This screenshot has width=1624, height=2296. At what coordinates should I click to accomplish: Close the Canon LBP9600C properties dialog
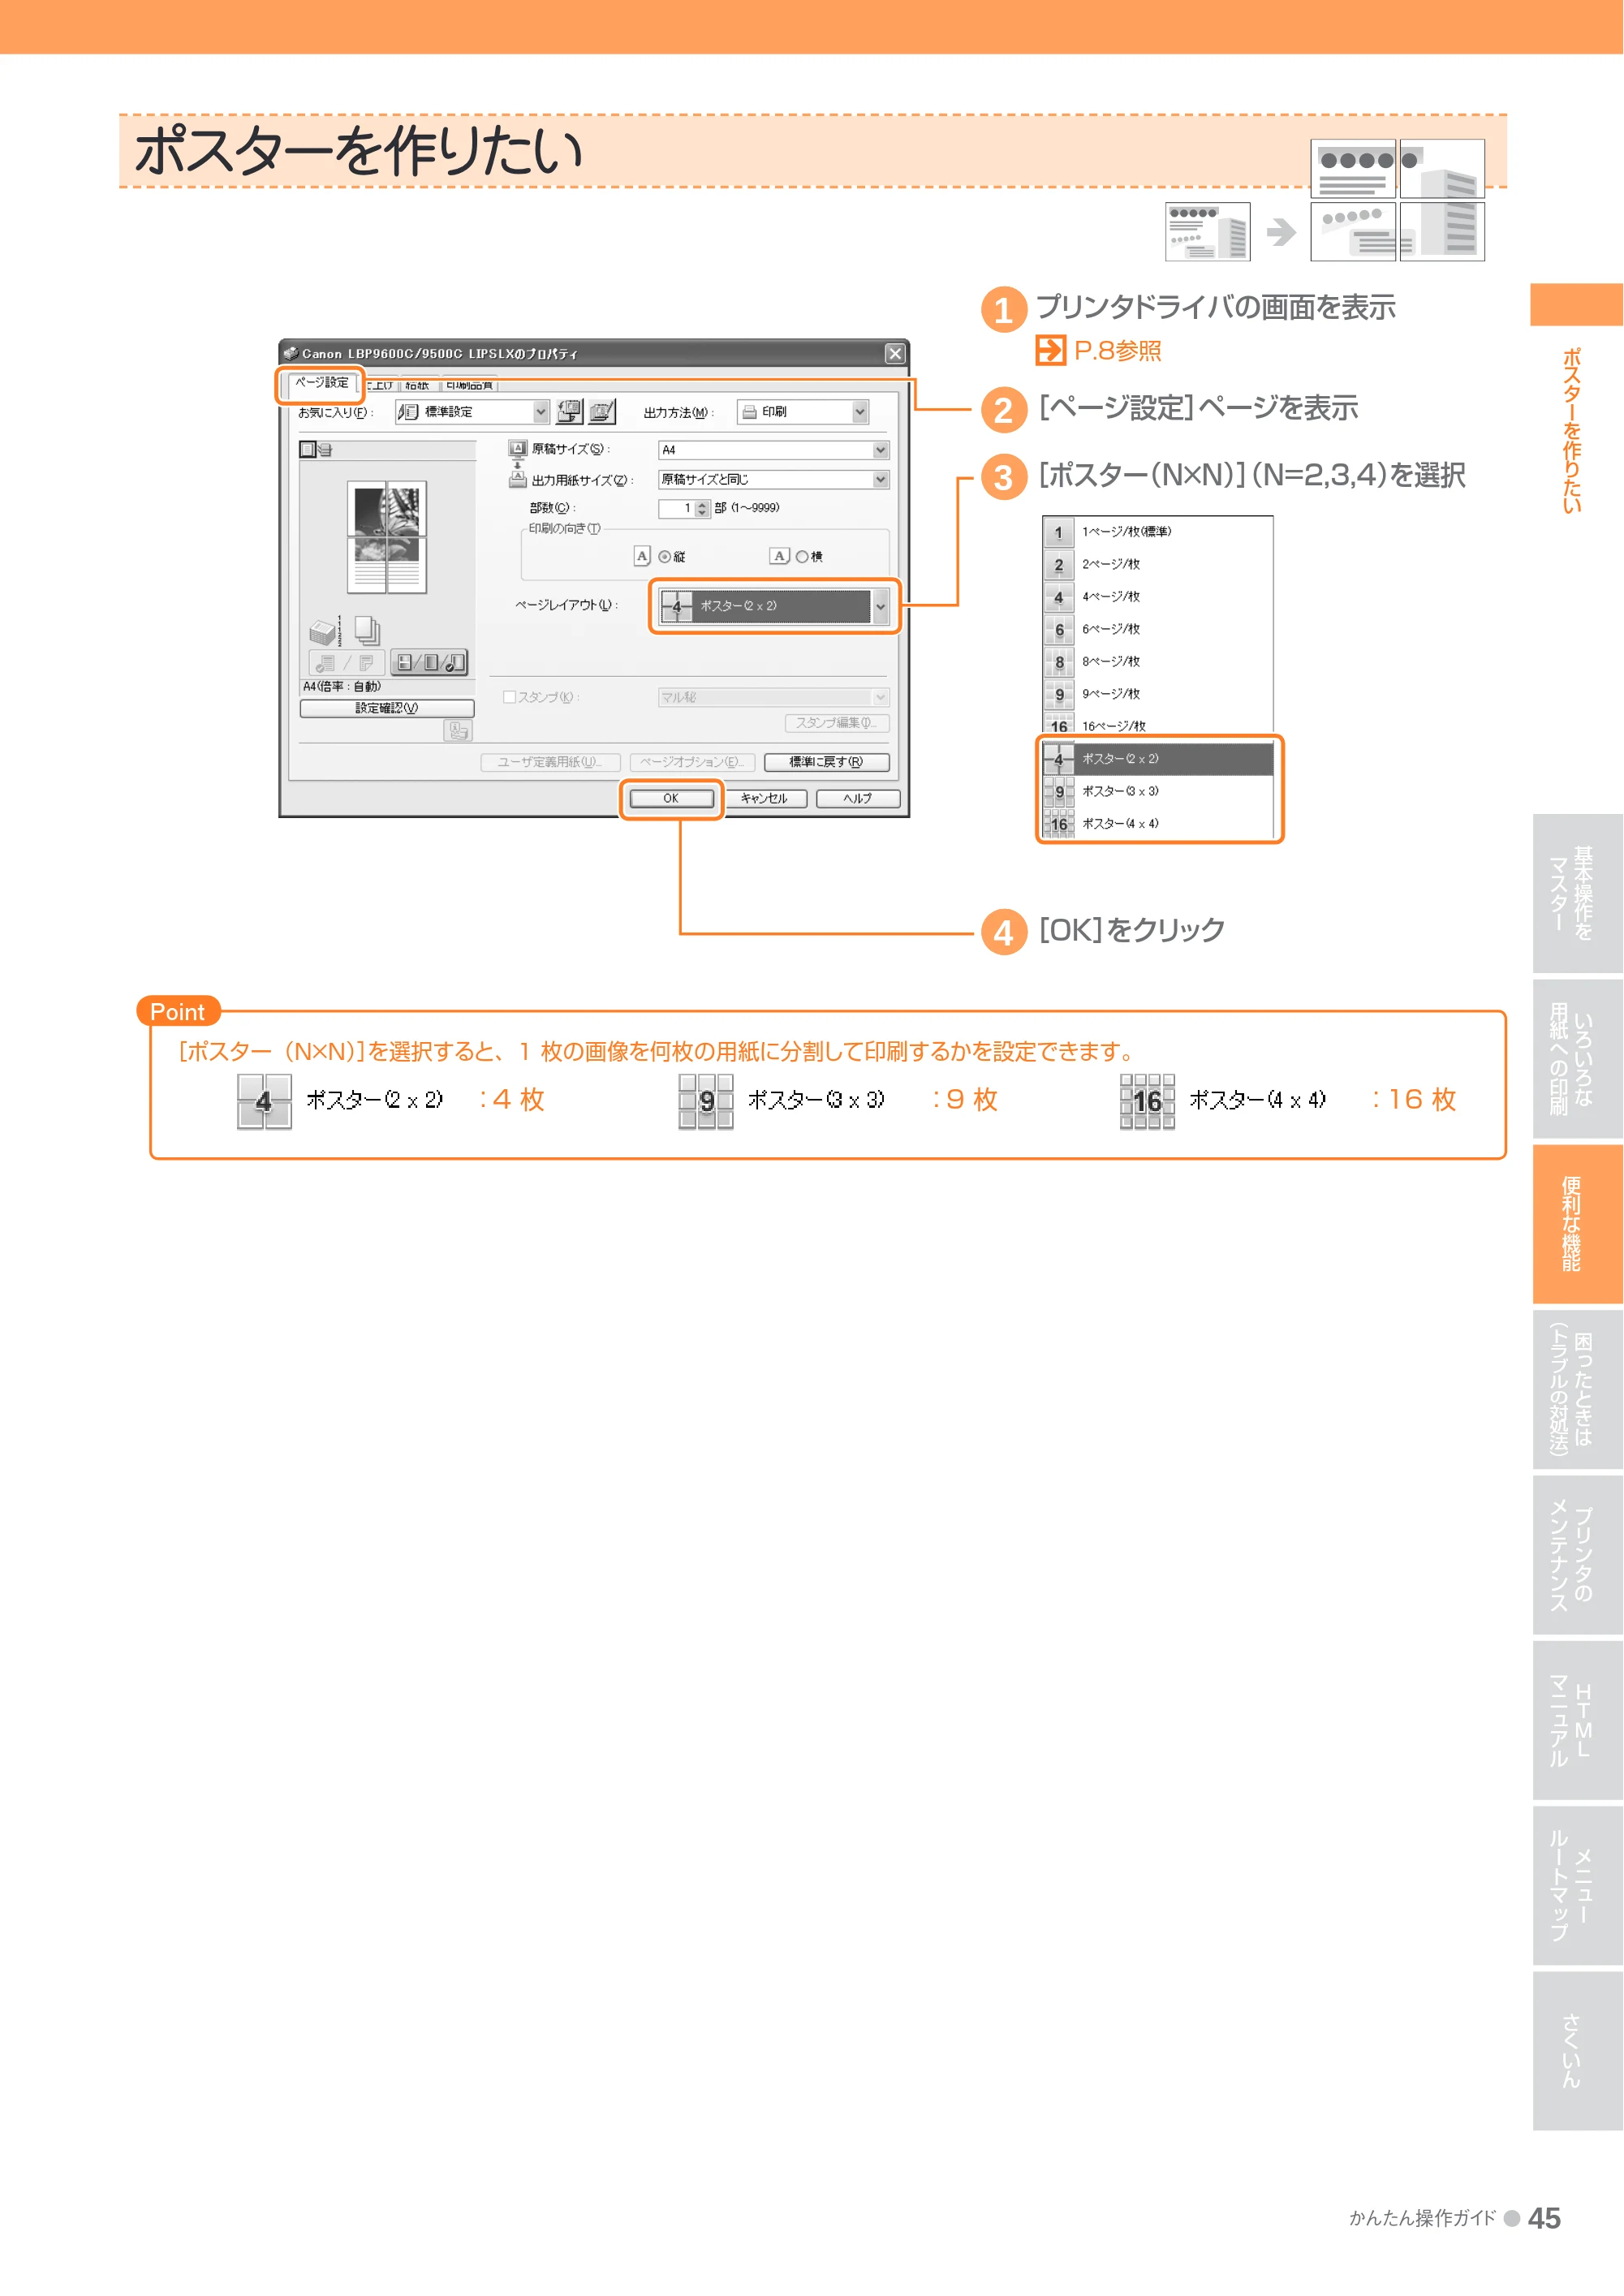click(895, 354)
